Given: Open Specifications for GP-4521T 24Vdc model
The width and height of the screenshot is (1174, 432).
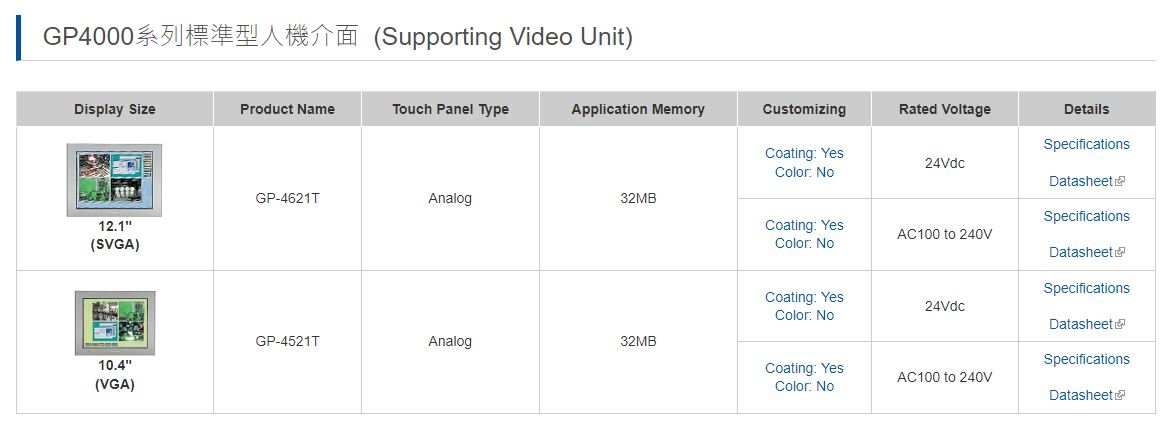Looking at the screenshot, I should point(1086,288).
